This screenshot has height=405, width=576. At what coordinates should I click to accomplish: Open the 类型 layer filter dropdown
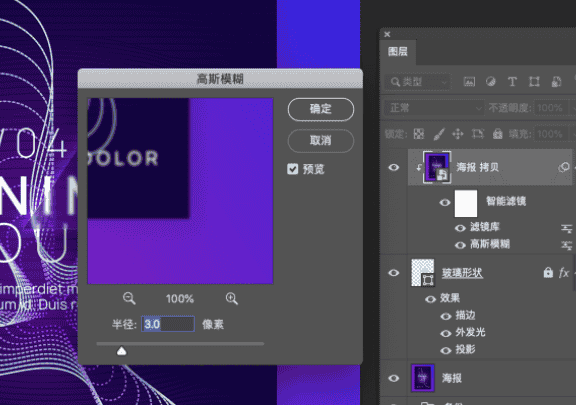click(418, 82)
